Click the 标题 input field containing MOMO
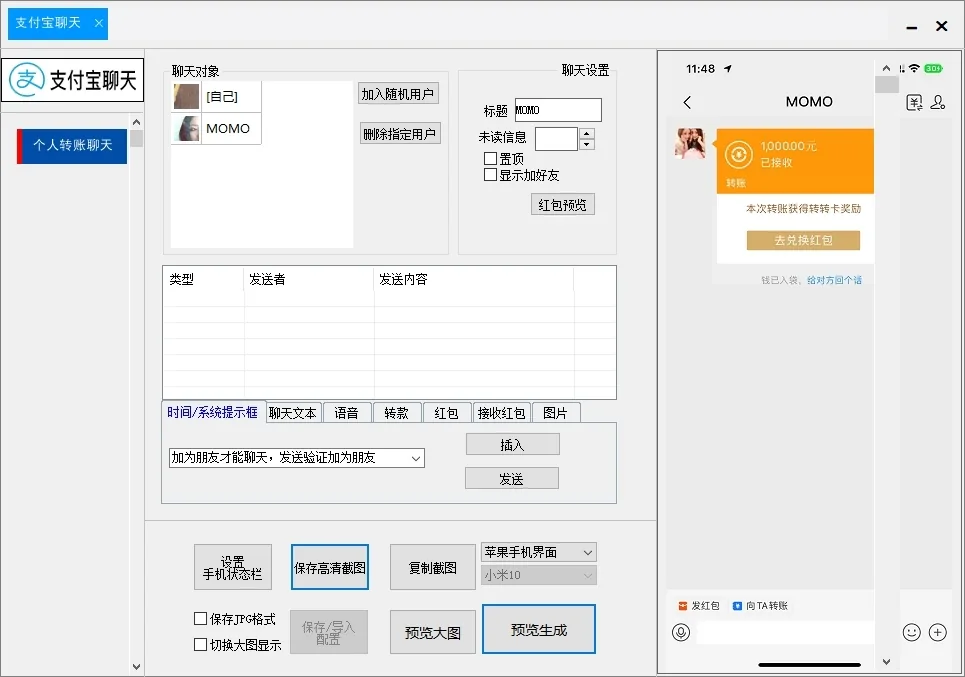The height and width of the screenshot is (677, 965). click(x=558, y=110)
